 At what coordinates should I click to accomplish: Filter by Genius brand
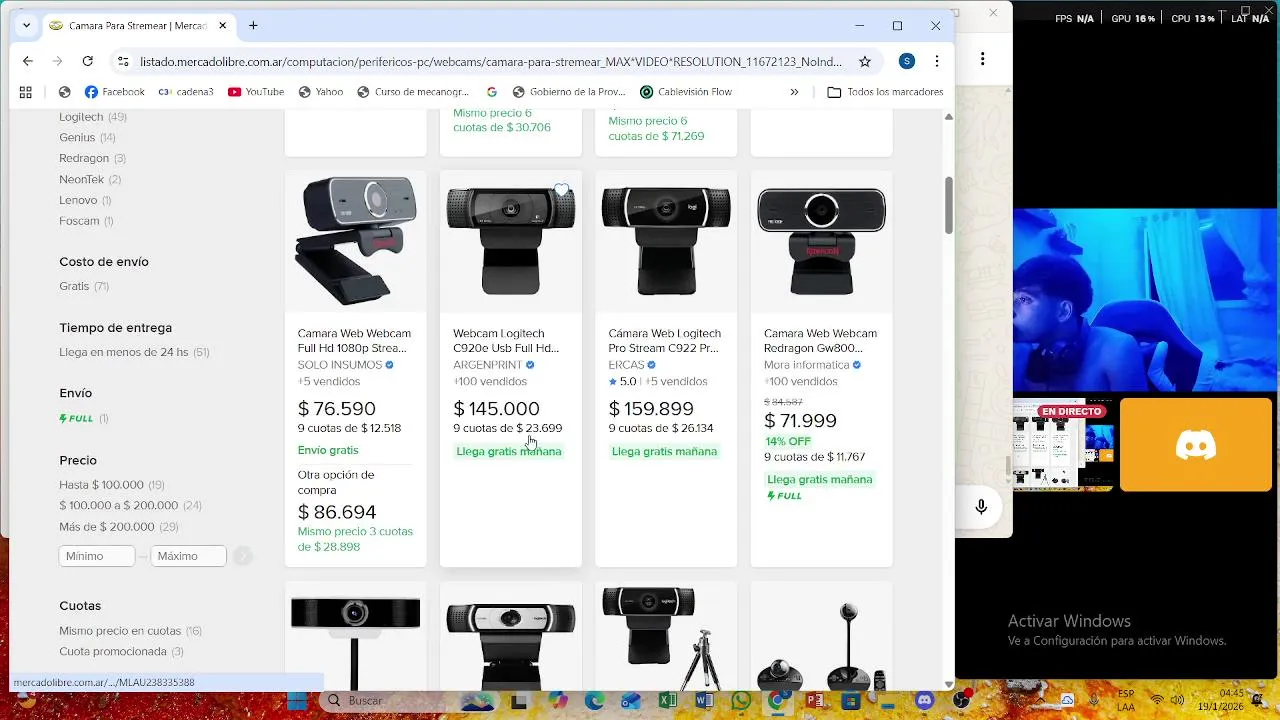[x=87, y=138]
